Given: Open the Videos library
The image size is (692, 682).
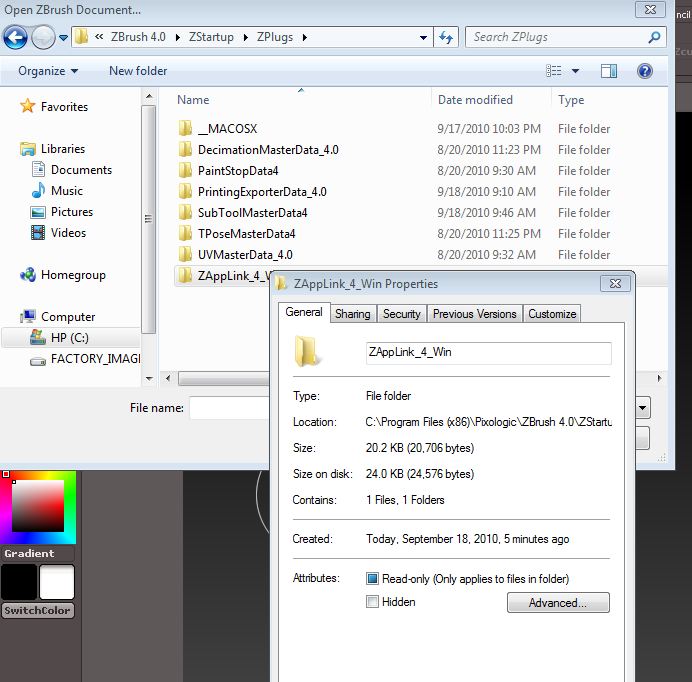Looking at the screenshot, I should pos(58,233).
